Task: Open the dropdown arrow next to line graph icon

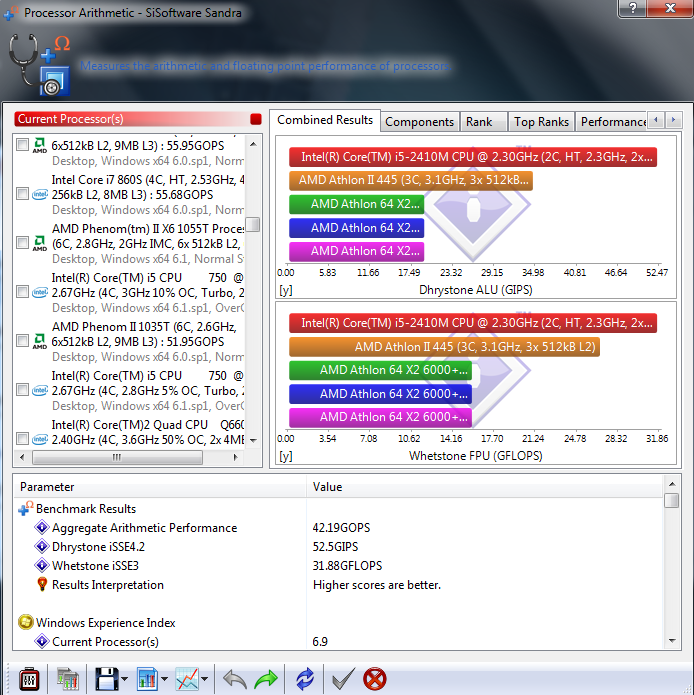Action: [x=204, y=679]
